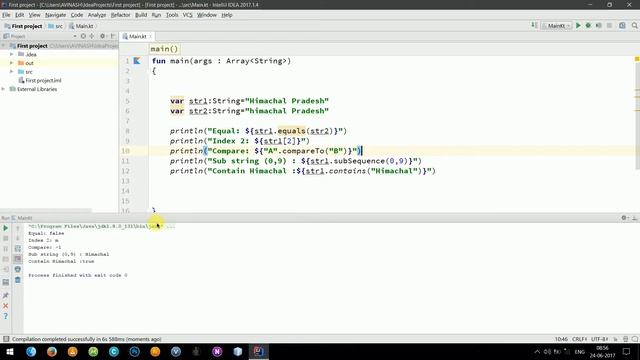Click the IntelliJ IDEA taskbar icon
The image size is (640, 360).
point(258,351)
